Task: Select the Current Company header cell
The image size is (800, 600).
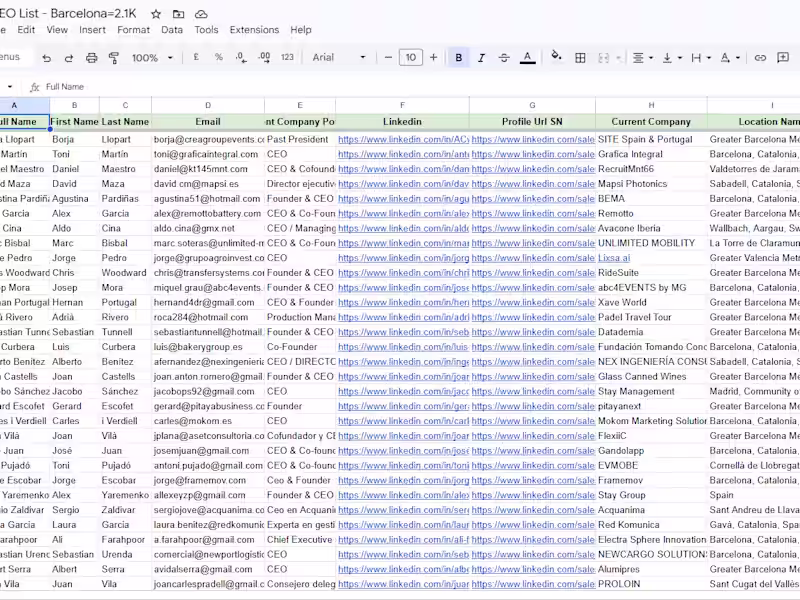Action: 652,122
